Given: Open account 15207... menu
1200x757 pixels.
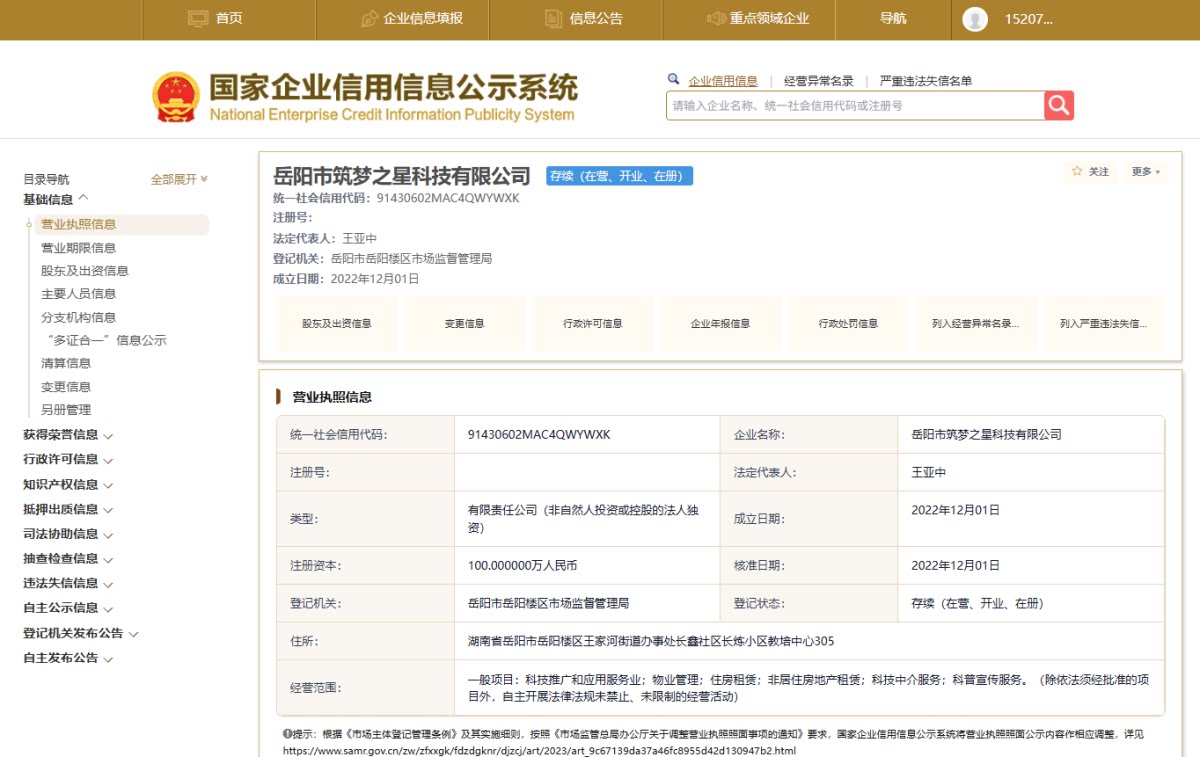Looking at the screenshot, I should (x=1029, y=19).
